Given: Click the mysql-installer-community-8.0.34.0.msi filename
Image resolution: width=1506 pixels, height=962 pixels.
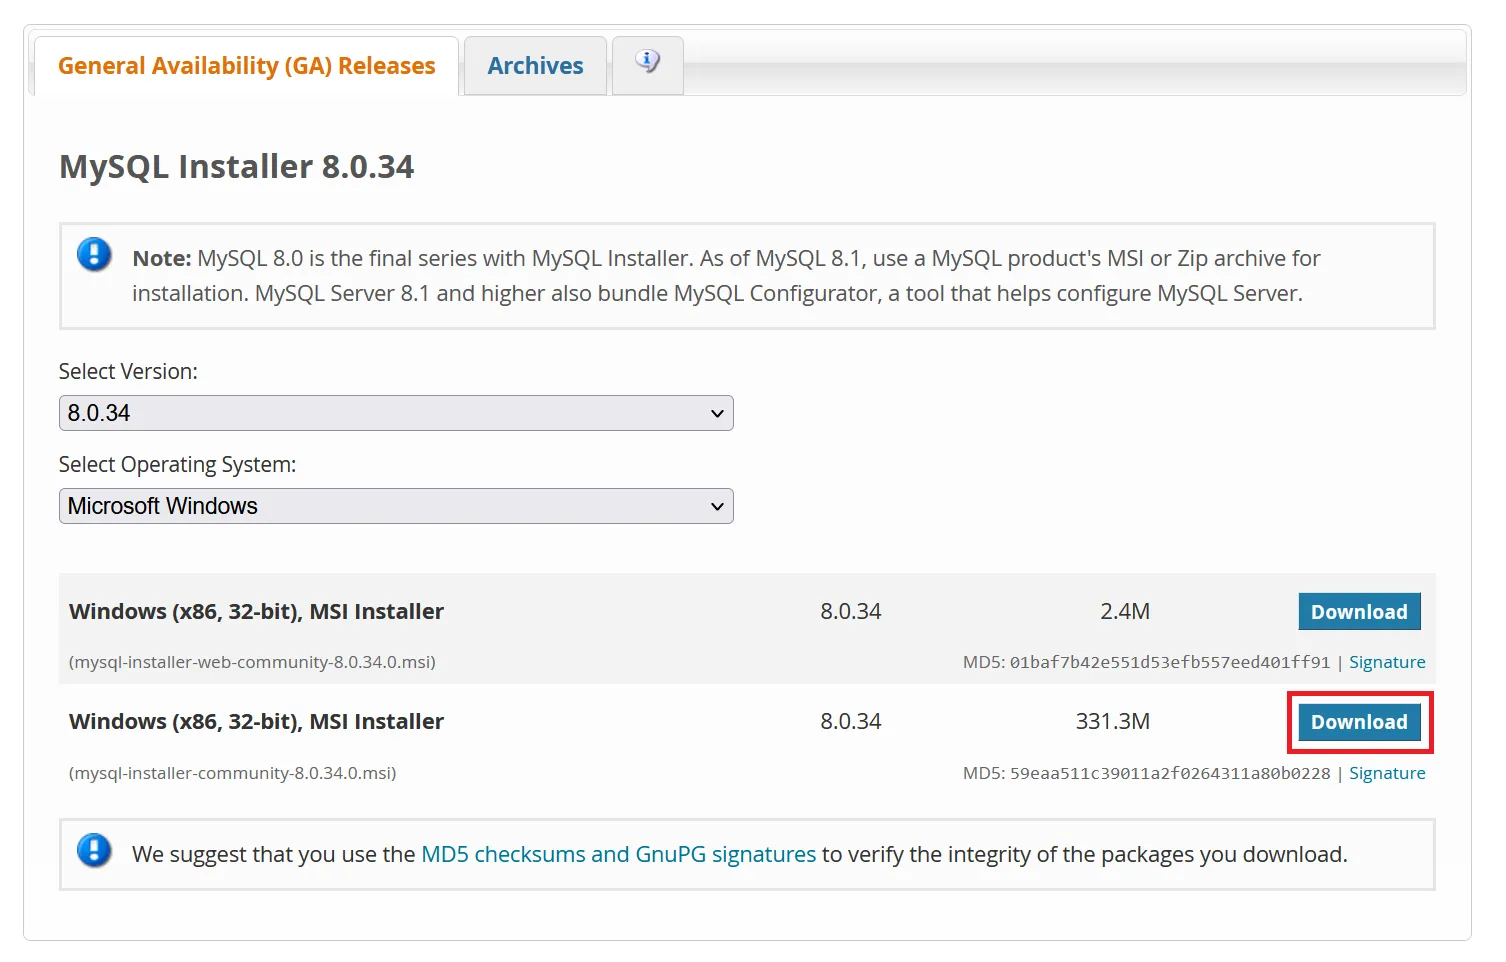Looking at the screenshot, I should [x=232, y=773].
